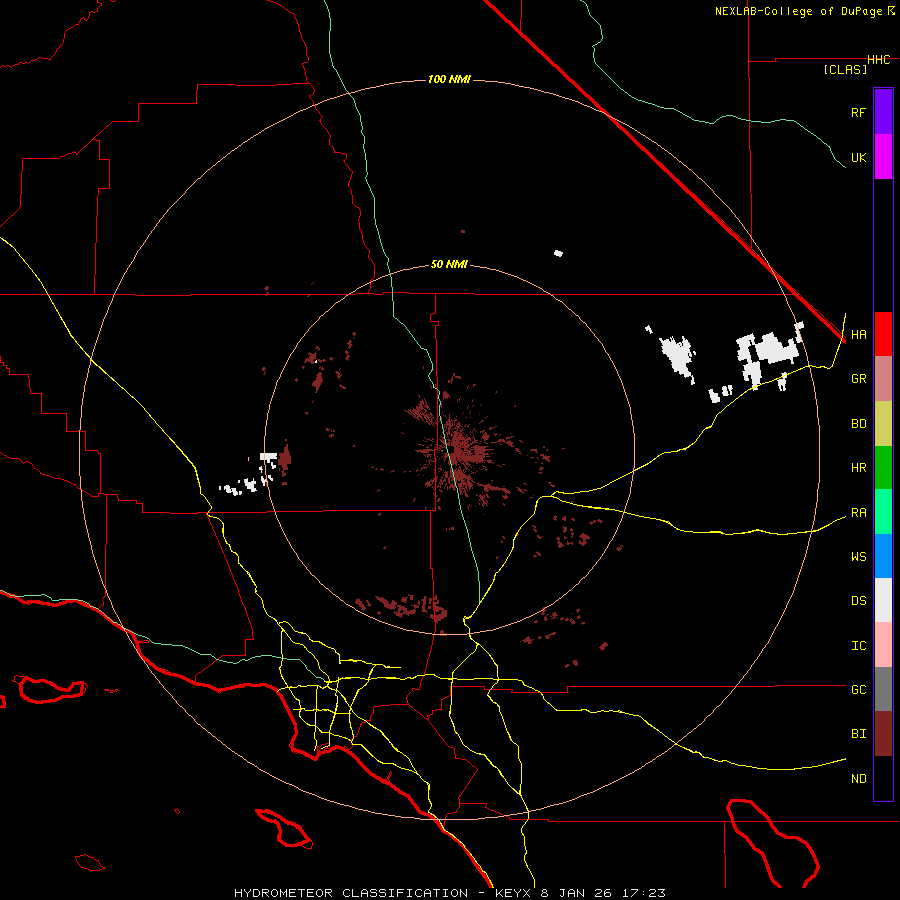Screen dimensions: 900x900
Task: Click the "50 NMI" range ring label
Action: click(x=449, y=265)
